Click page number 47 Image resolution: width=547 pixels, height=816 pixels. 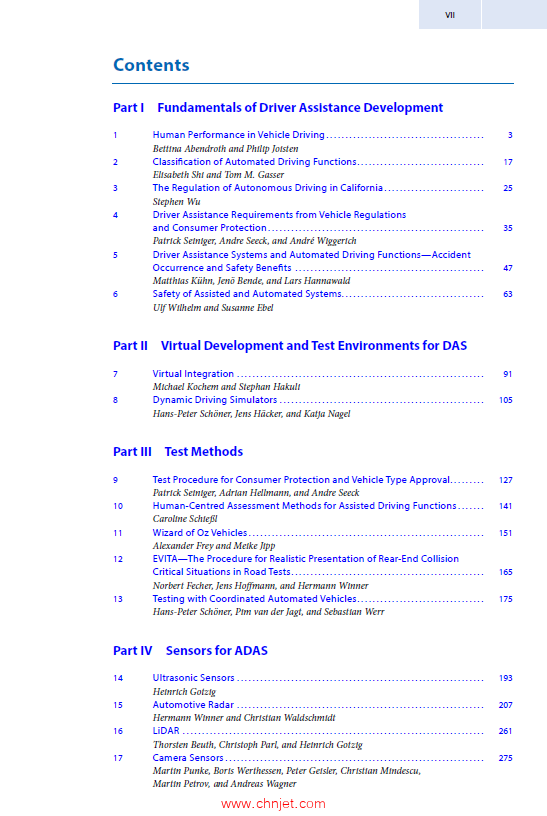[508, 269]
